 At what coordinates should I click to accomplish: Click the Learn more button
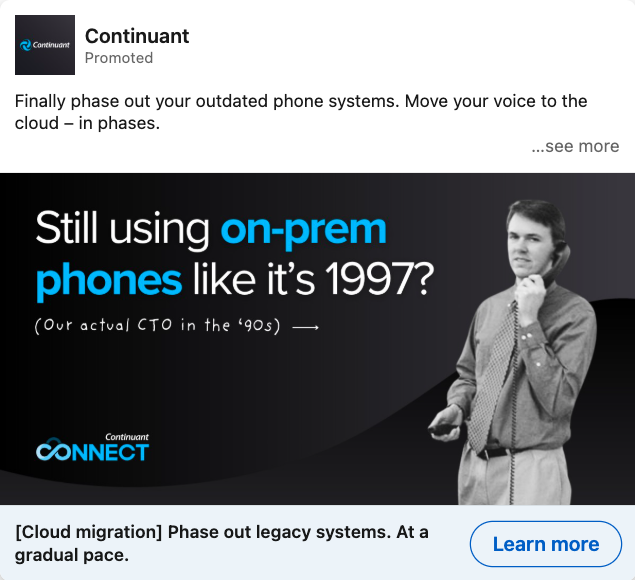pyautogui.click(x=546, y=544)
